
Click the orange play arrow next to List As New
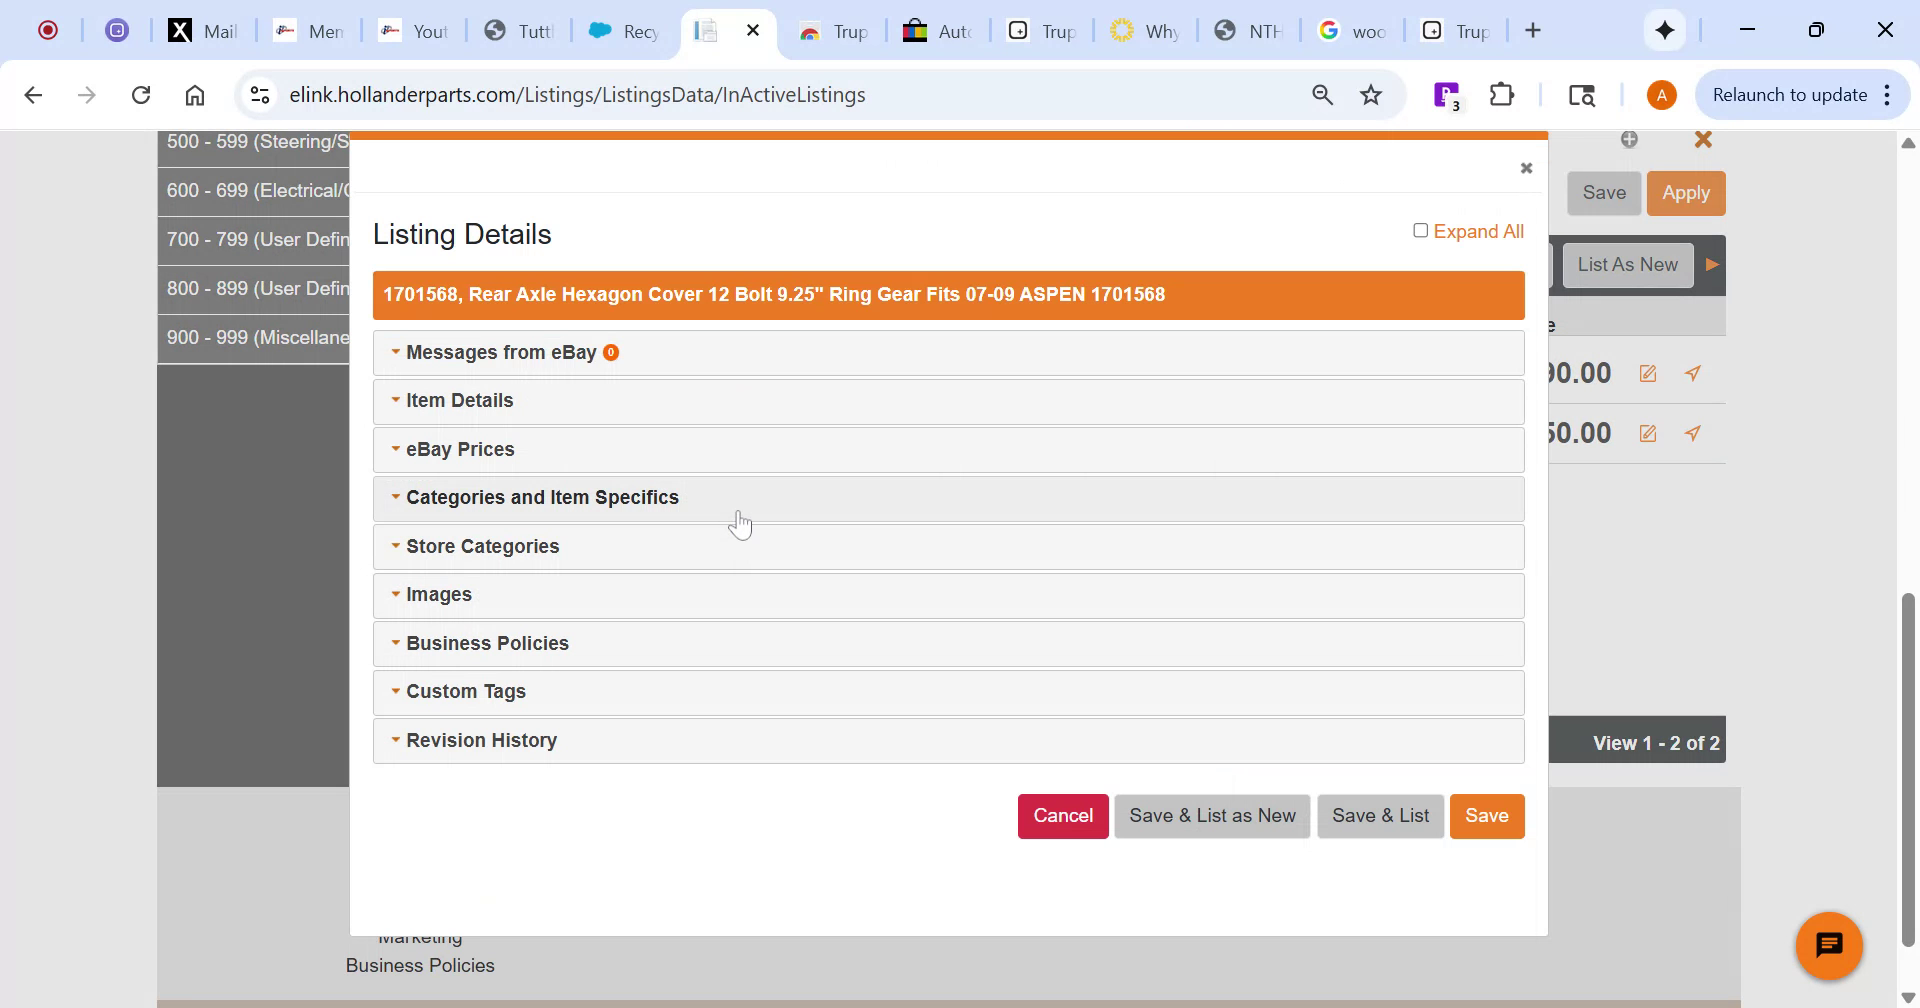click(1712, 264)
